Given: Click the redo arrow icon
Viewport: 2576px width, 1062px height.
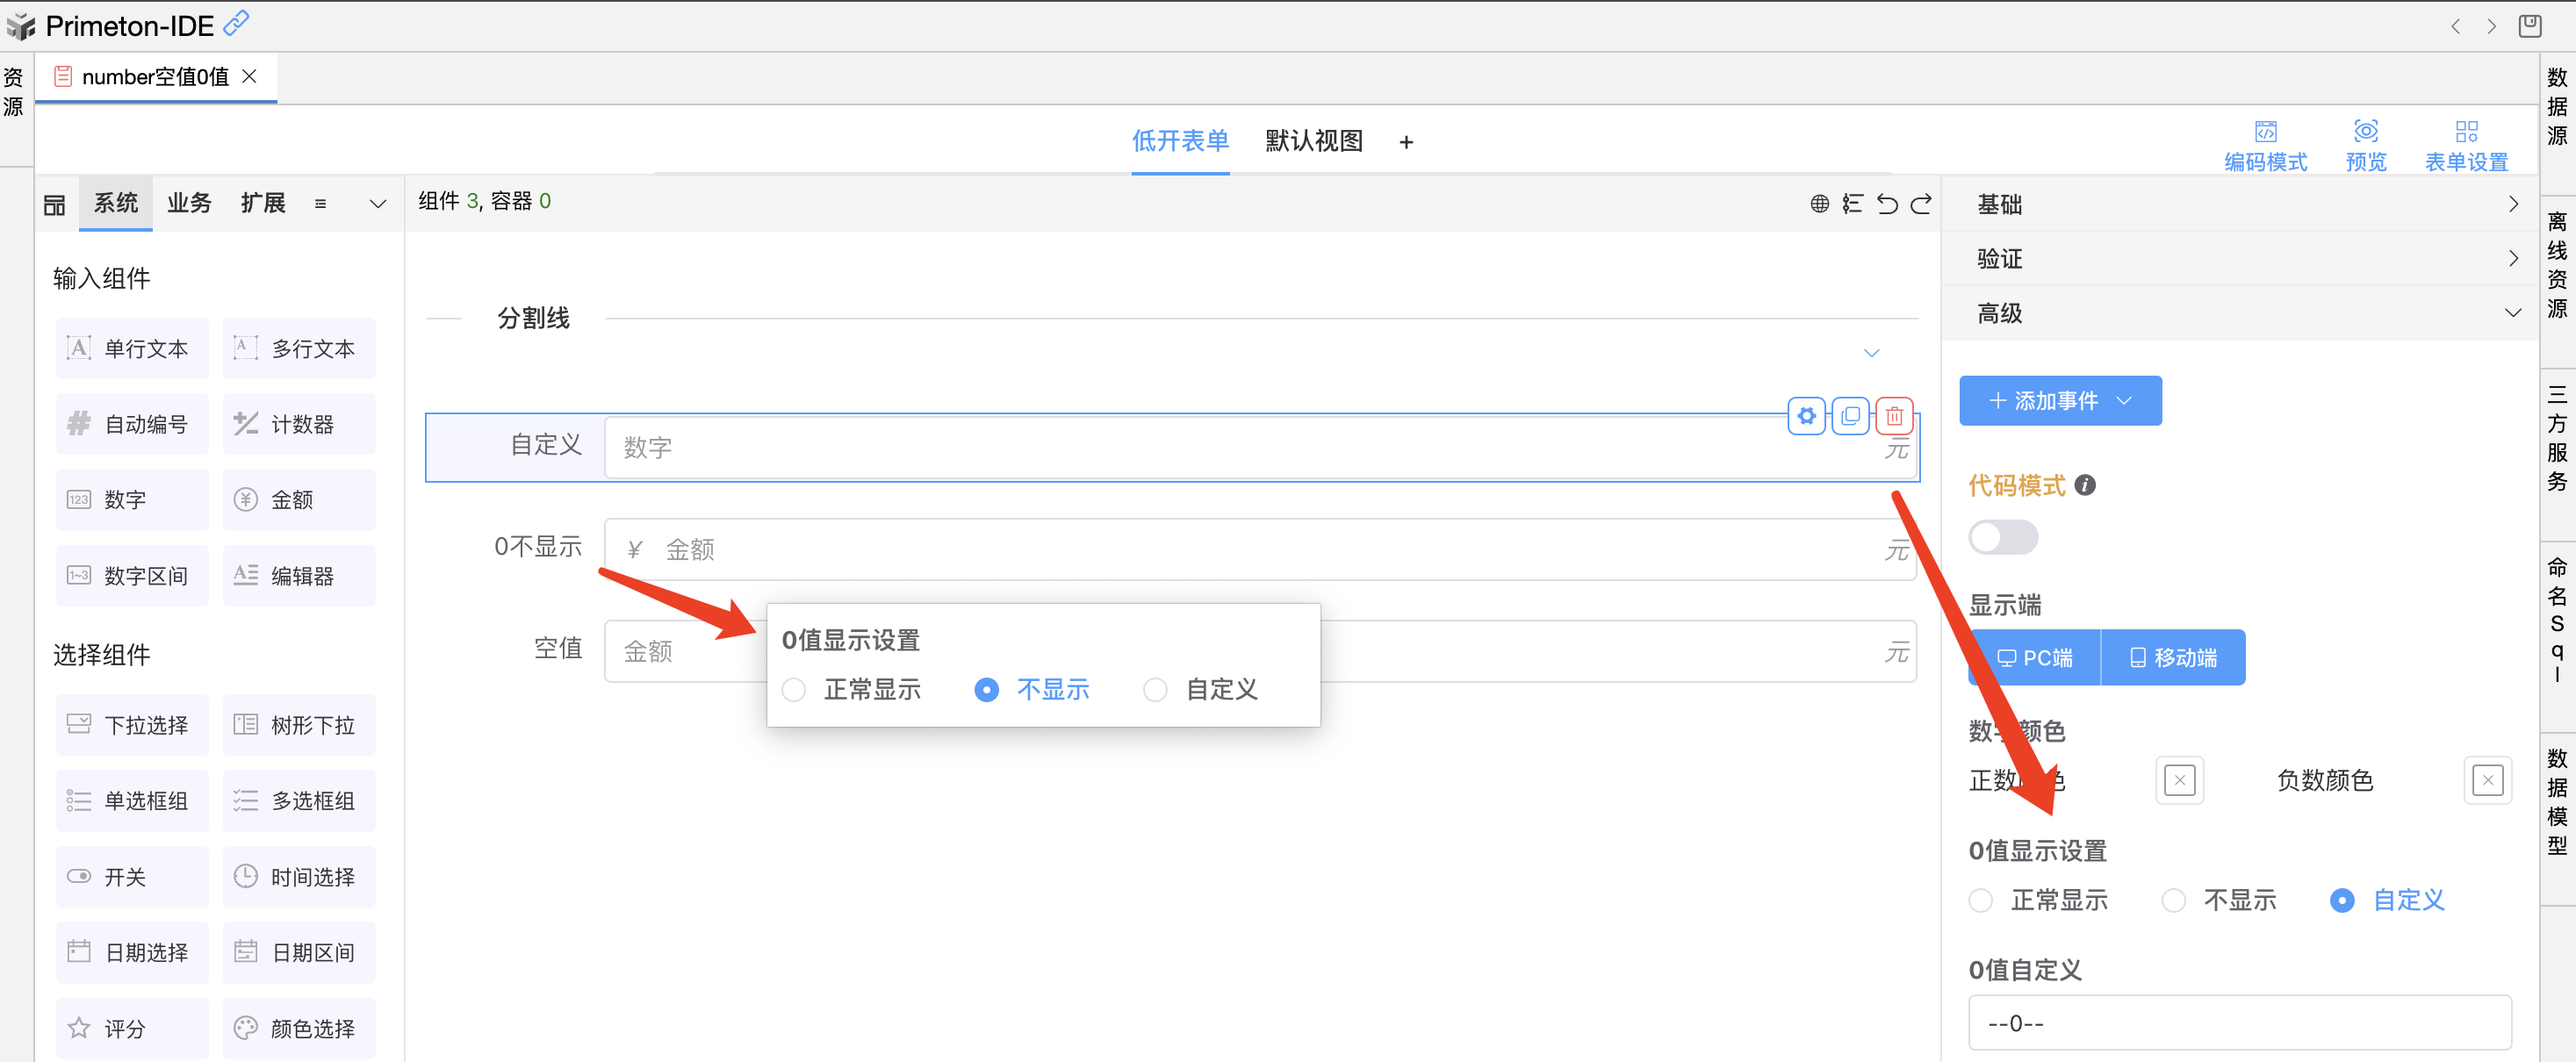Looking at the screenshot, I should pyautogui.click(x=1921, y=204).
